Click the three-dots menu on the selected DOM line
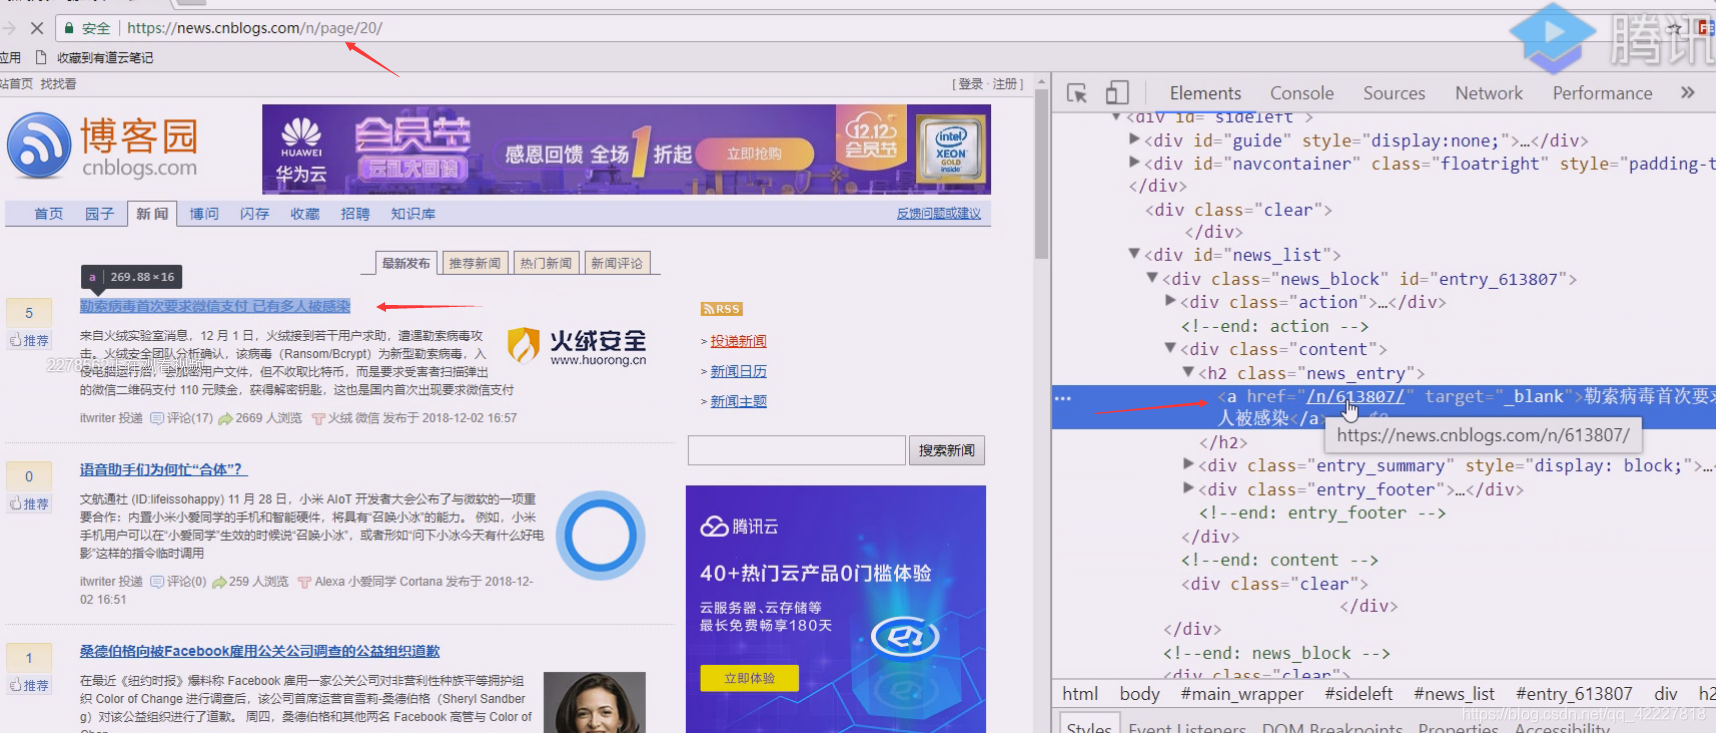The width and height of the screenshot is (1716, 733). [x=1063, y=398]
